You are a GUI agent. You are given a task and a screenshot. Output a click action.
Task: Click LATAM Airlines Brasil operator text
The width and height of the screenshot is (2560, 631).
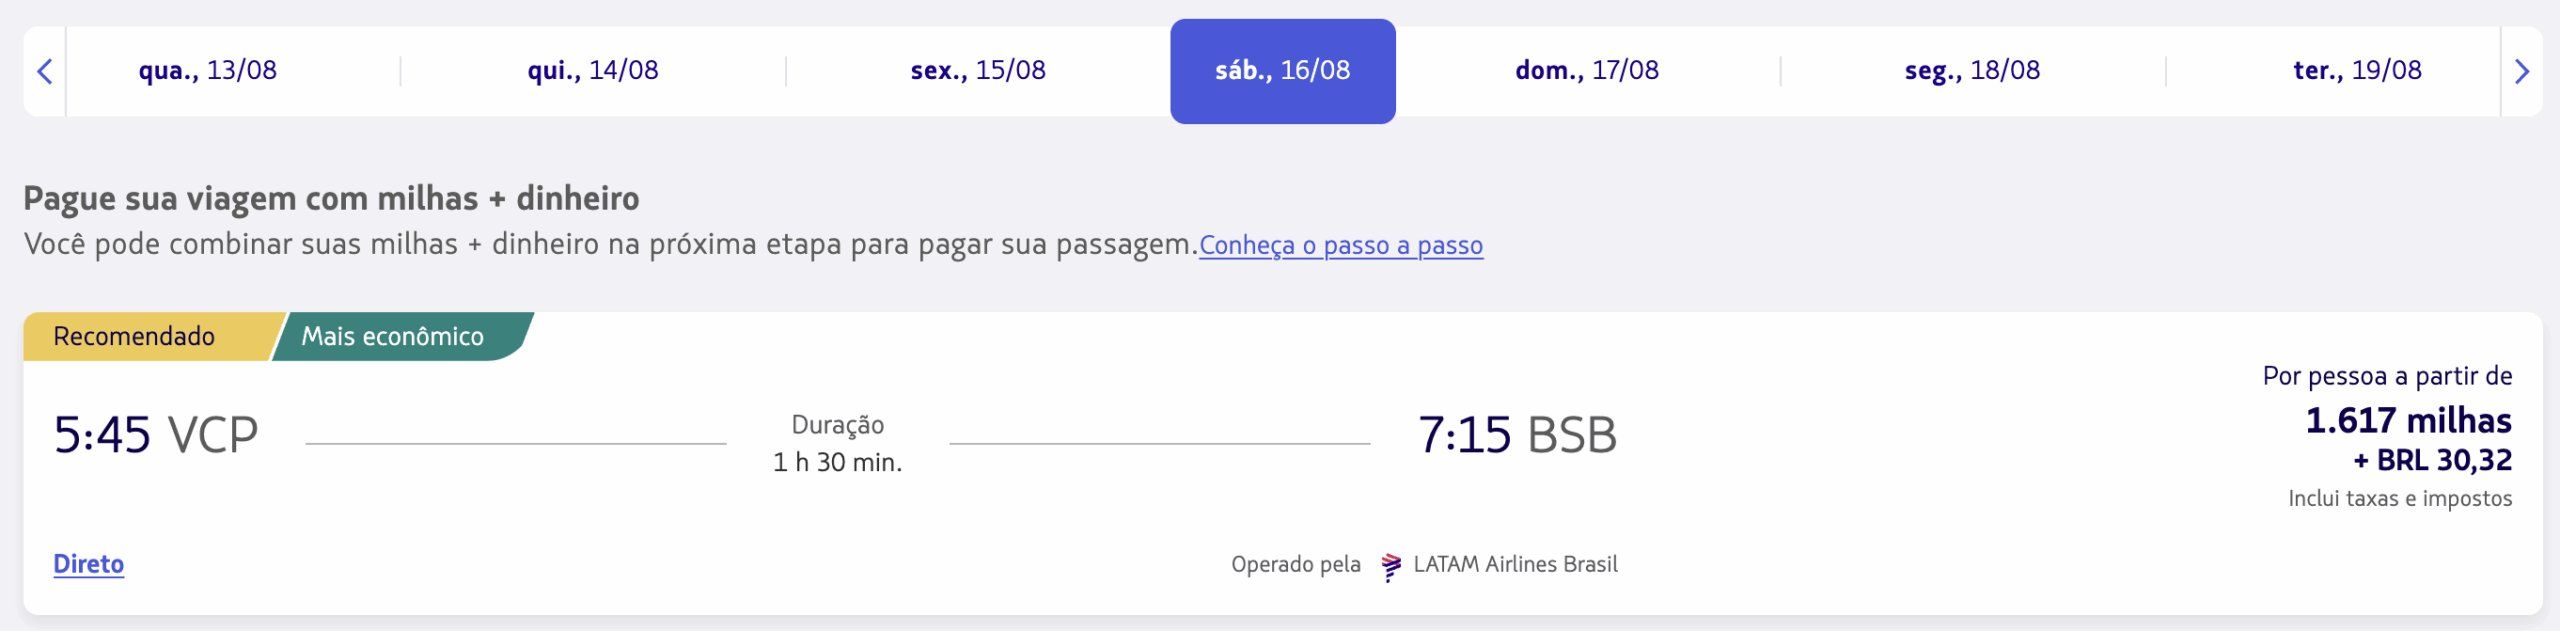[x=1515, y=565]
